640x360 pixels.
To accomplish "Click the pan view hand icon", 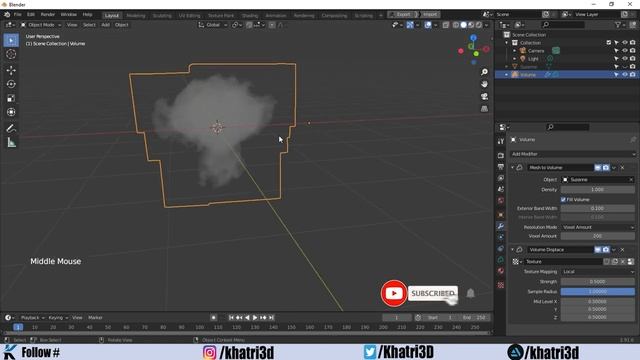I will (484, 84).
